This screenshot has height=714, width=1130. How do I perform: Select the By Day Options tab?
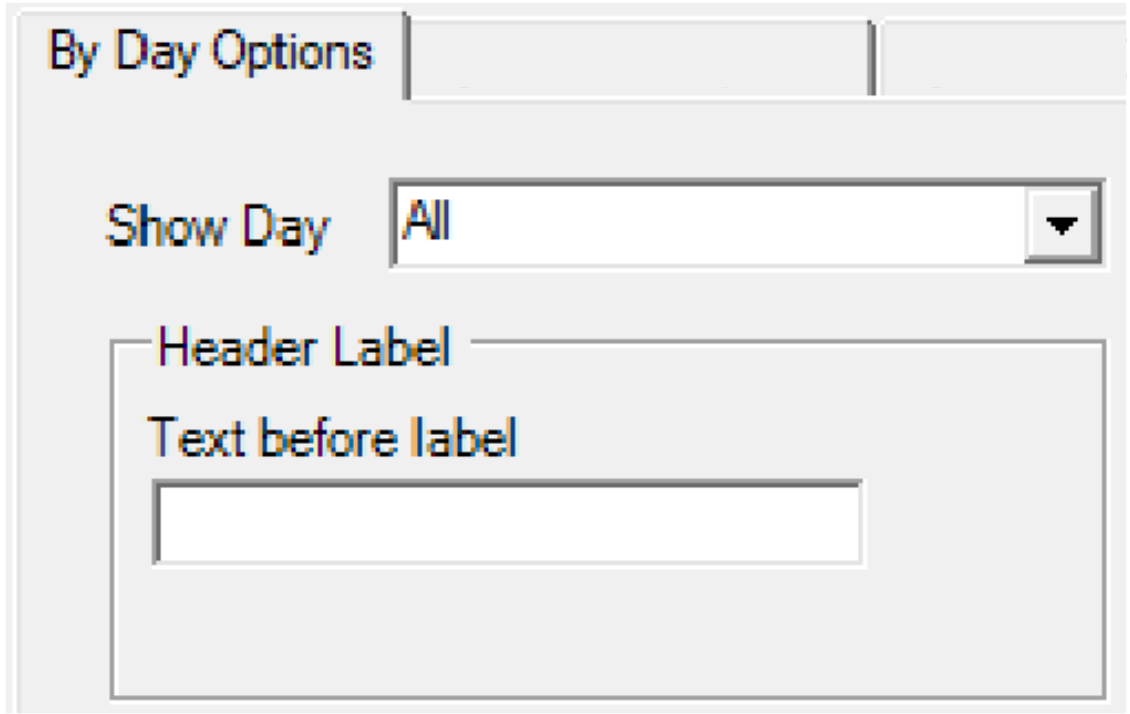210,52
